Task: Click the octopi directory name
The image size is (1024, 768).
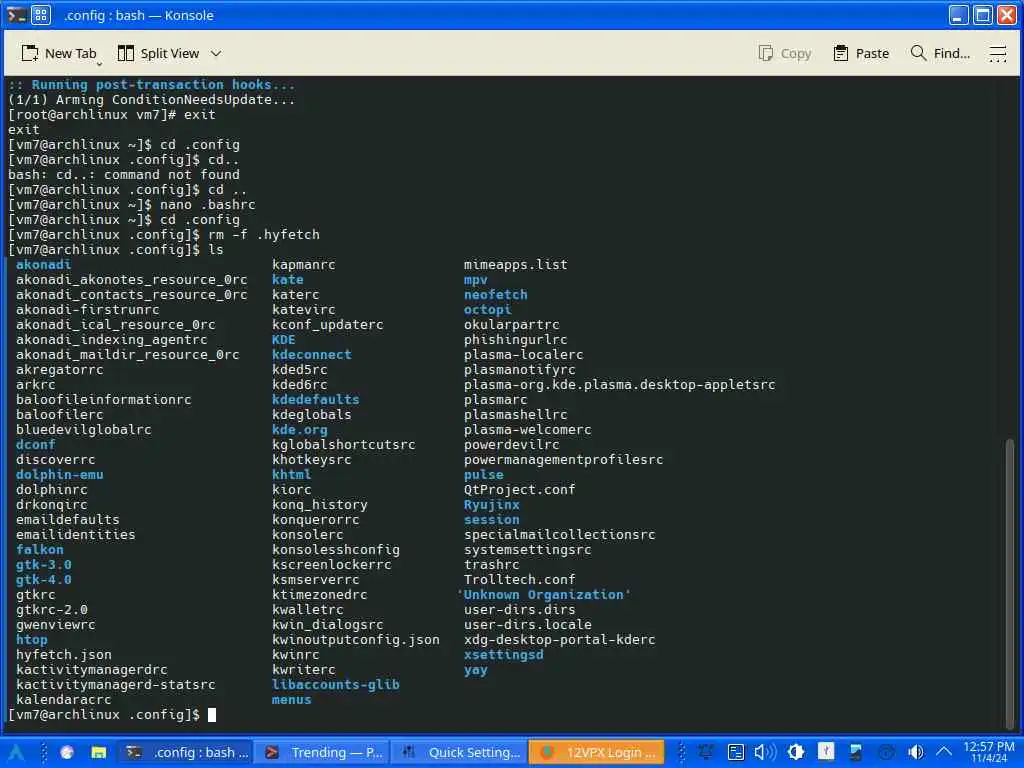Action: [x=487, y=310]
